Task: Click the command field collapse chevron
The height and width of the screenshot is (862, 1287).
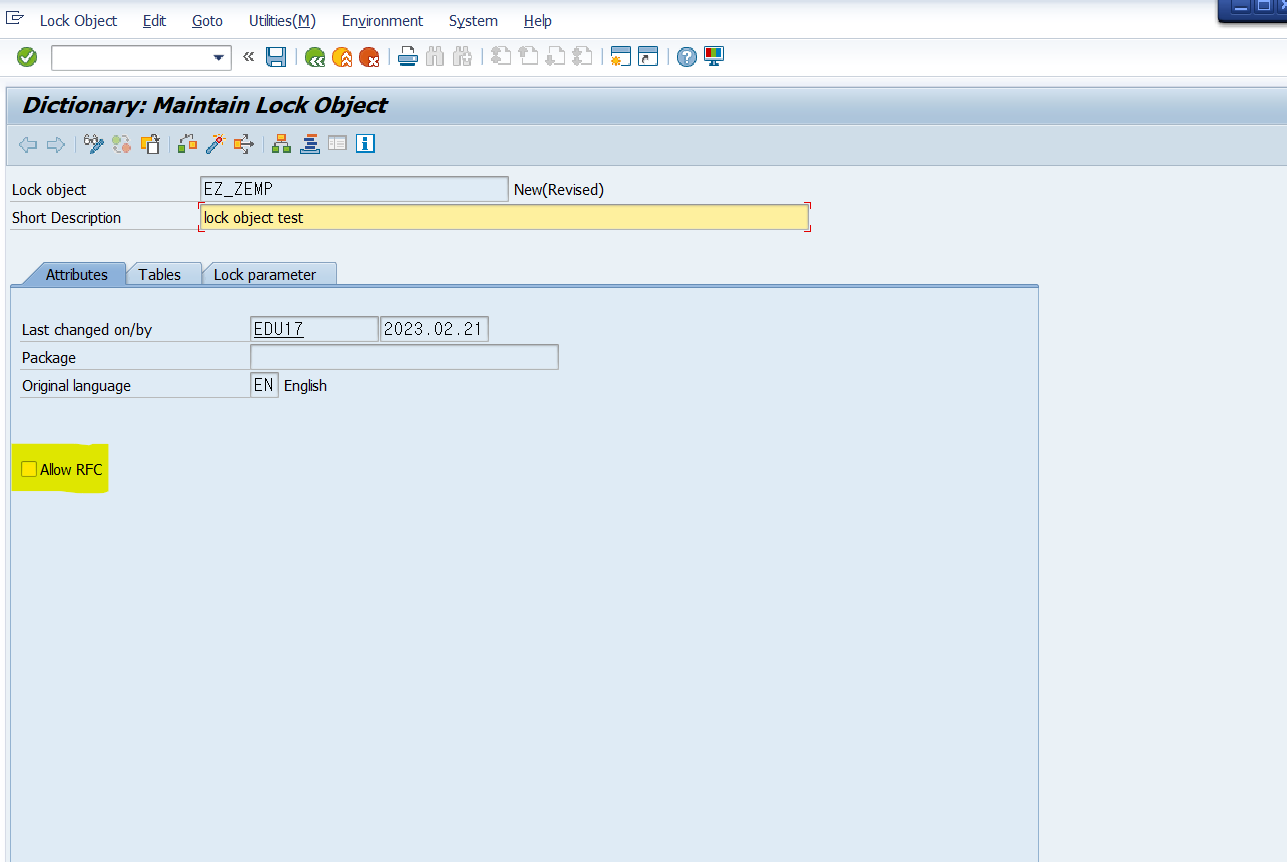Action: tap(248, 57)
